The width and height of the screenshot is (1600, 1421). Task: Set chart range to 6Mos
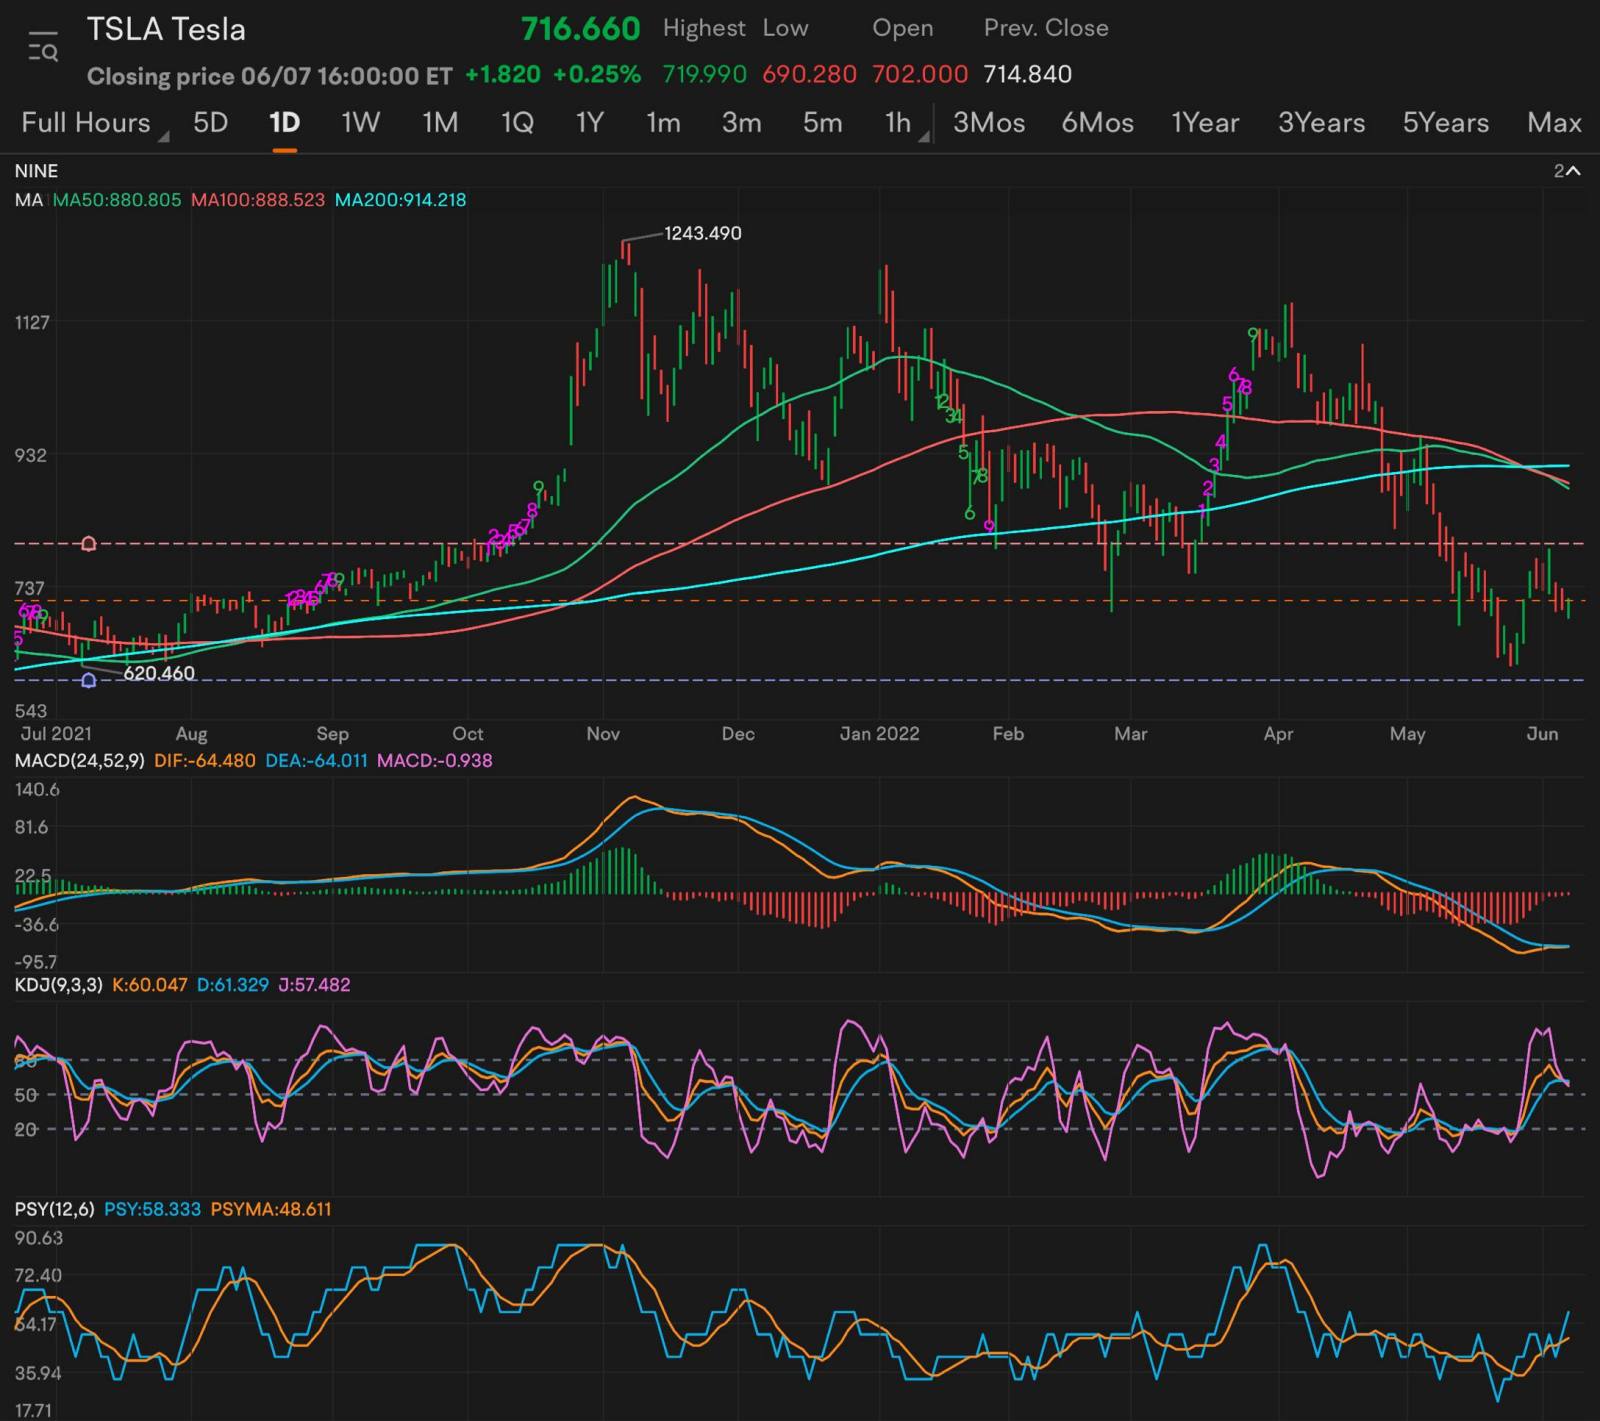click(1097, 123)
